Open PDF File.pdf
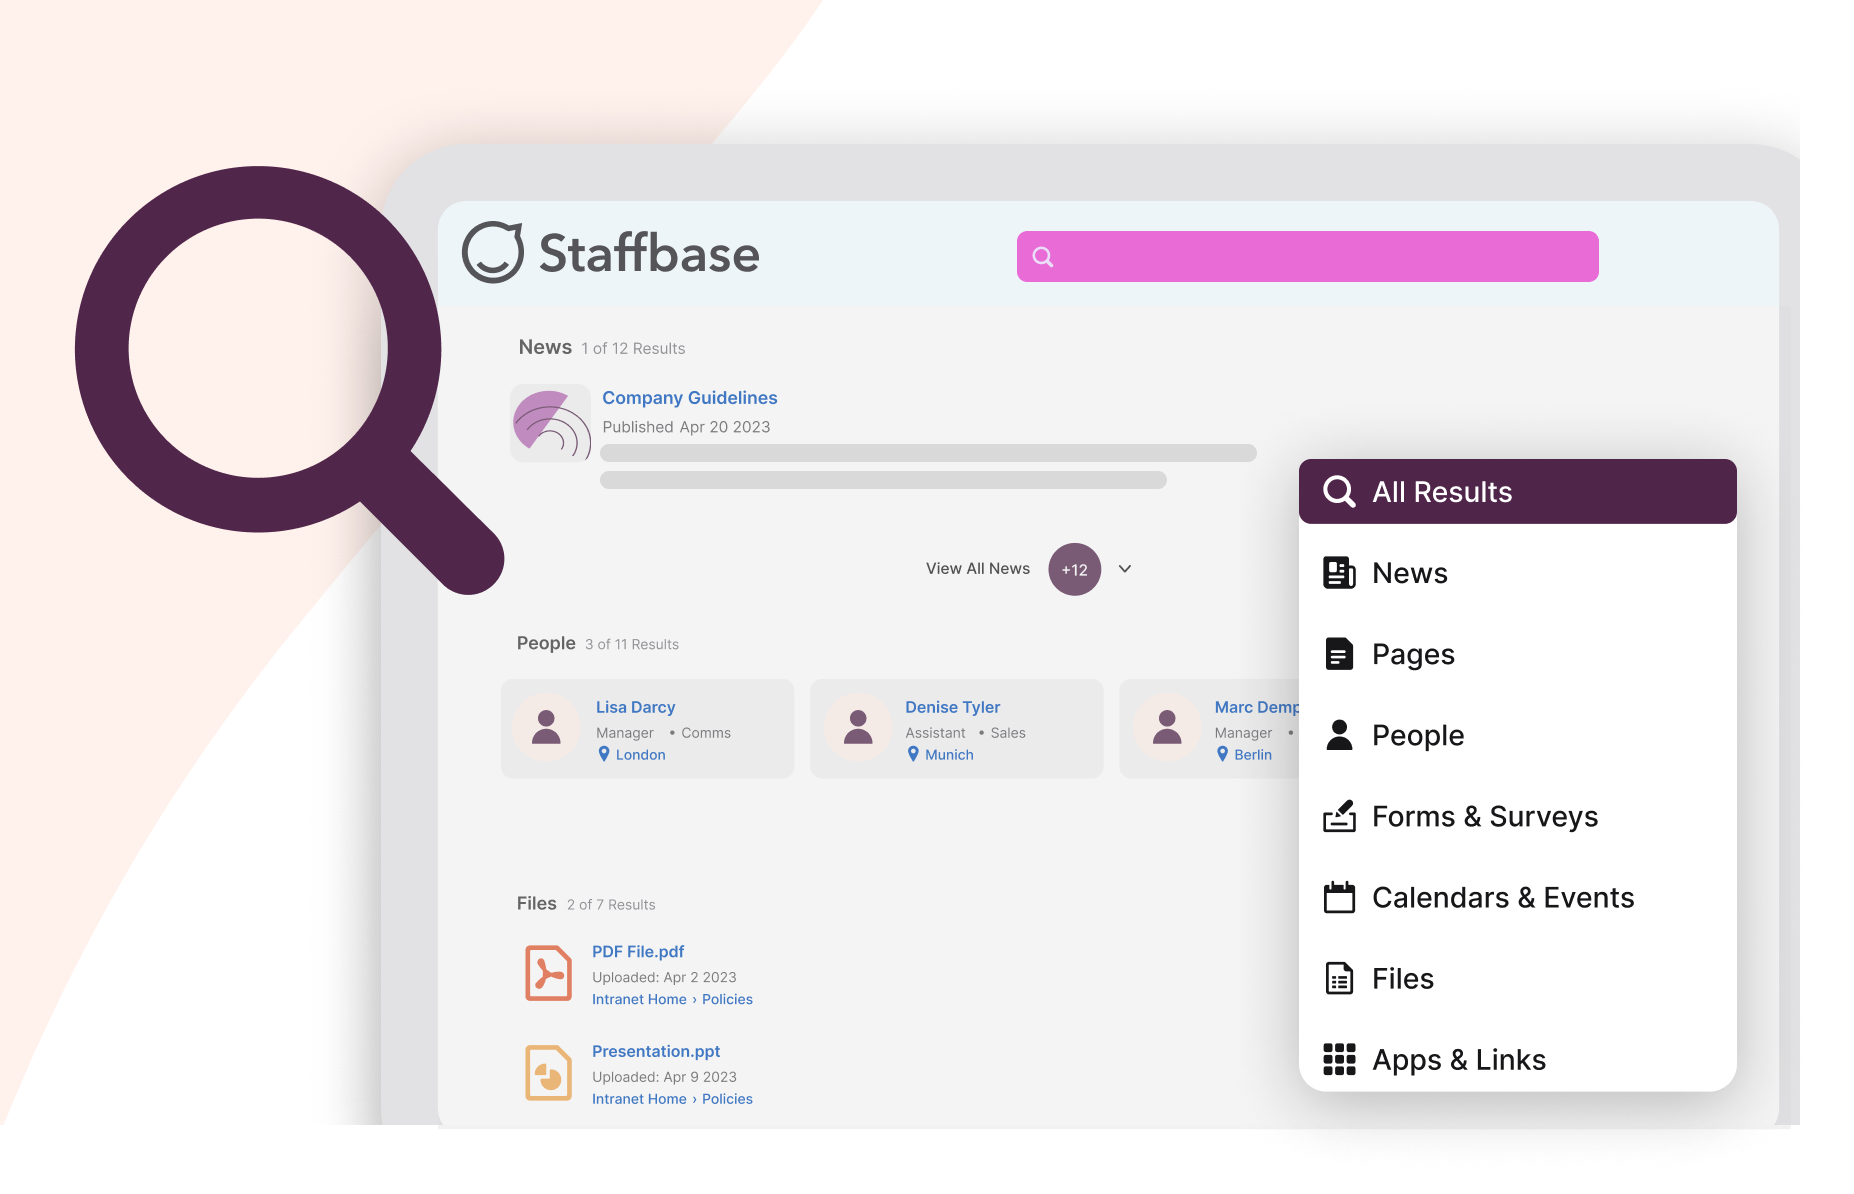This screenshot has width=1854, height=1194. click(x=638, y=952)
